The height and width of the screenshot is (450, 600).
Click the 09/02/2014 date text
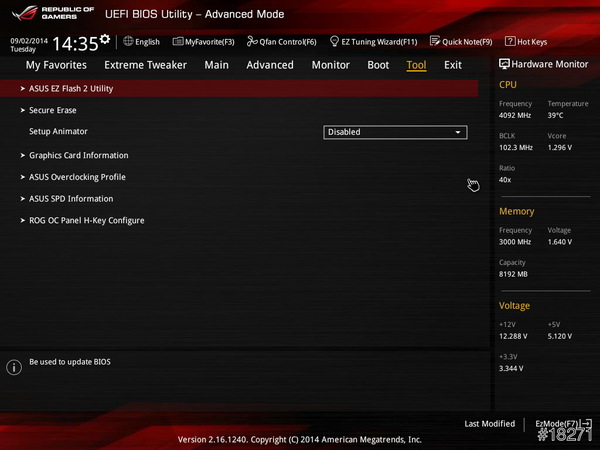pos(29,41)
